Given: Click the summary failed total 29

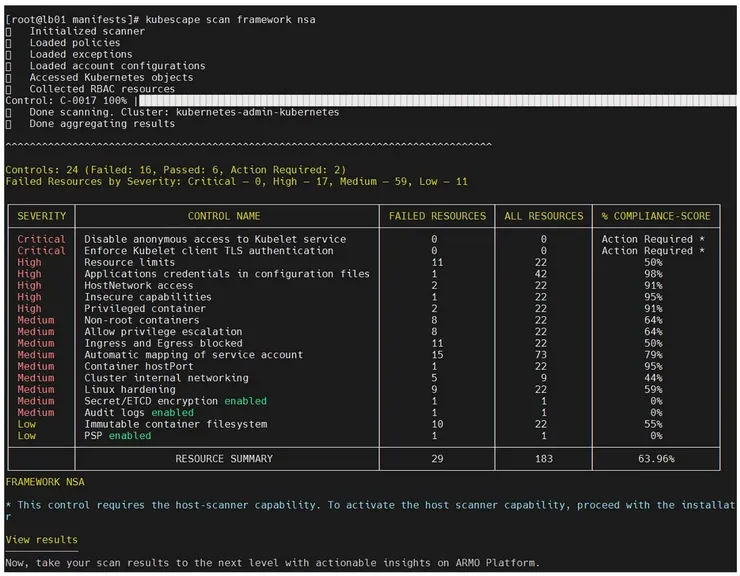Looking at the screenshot, I should (437, 459).
